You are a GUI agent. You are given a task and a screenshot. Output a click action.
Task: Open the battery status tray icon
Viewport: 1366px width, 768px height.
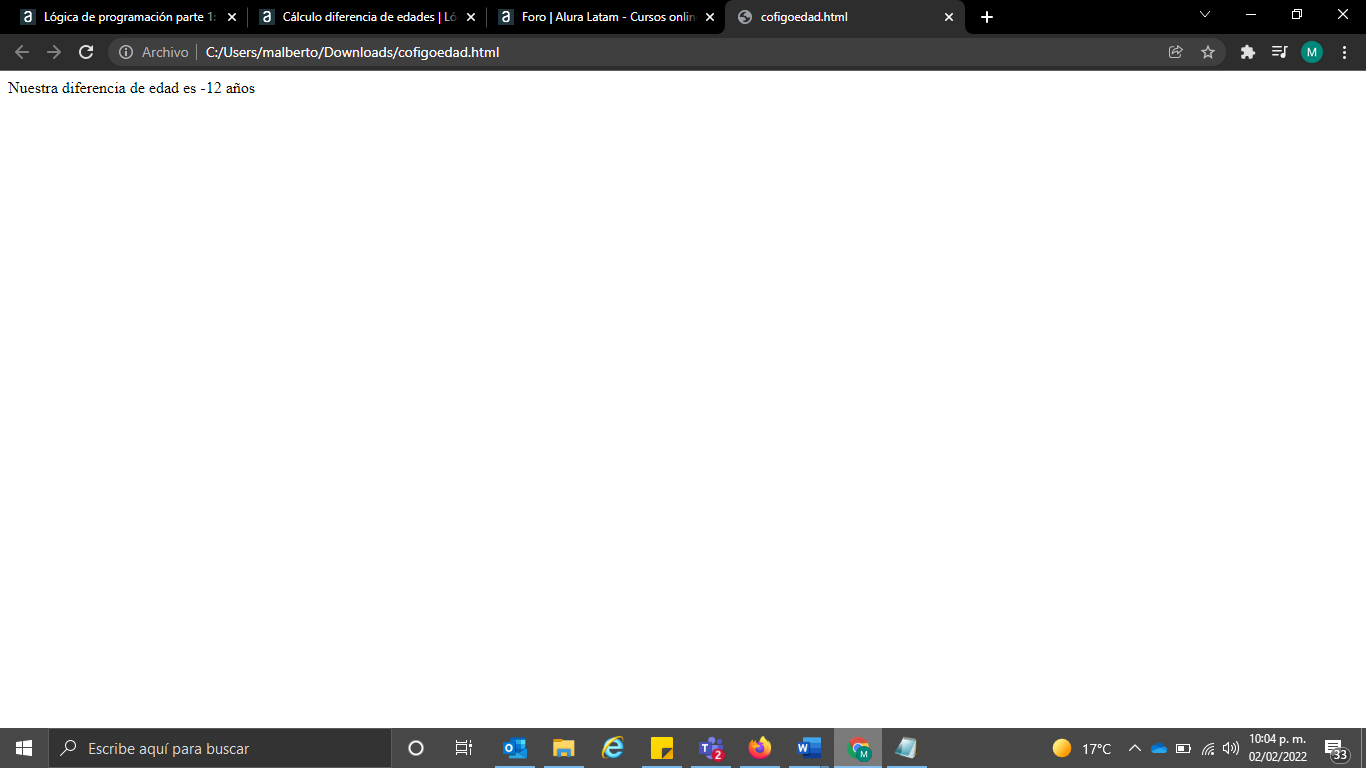tap(1184, 748)
